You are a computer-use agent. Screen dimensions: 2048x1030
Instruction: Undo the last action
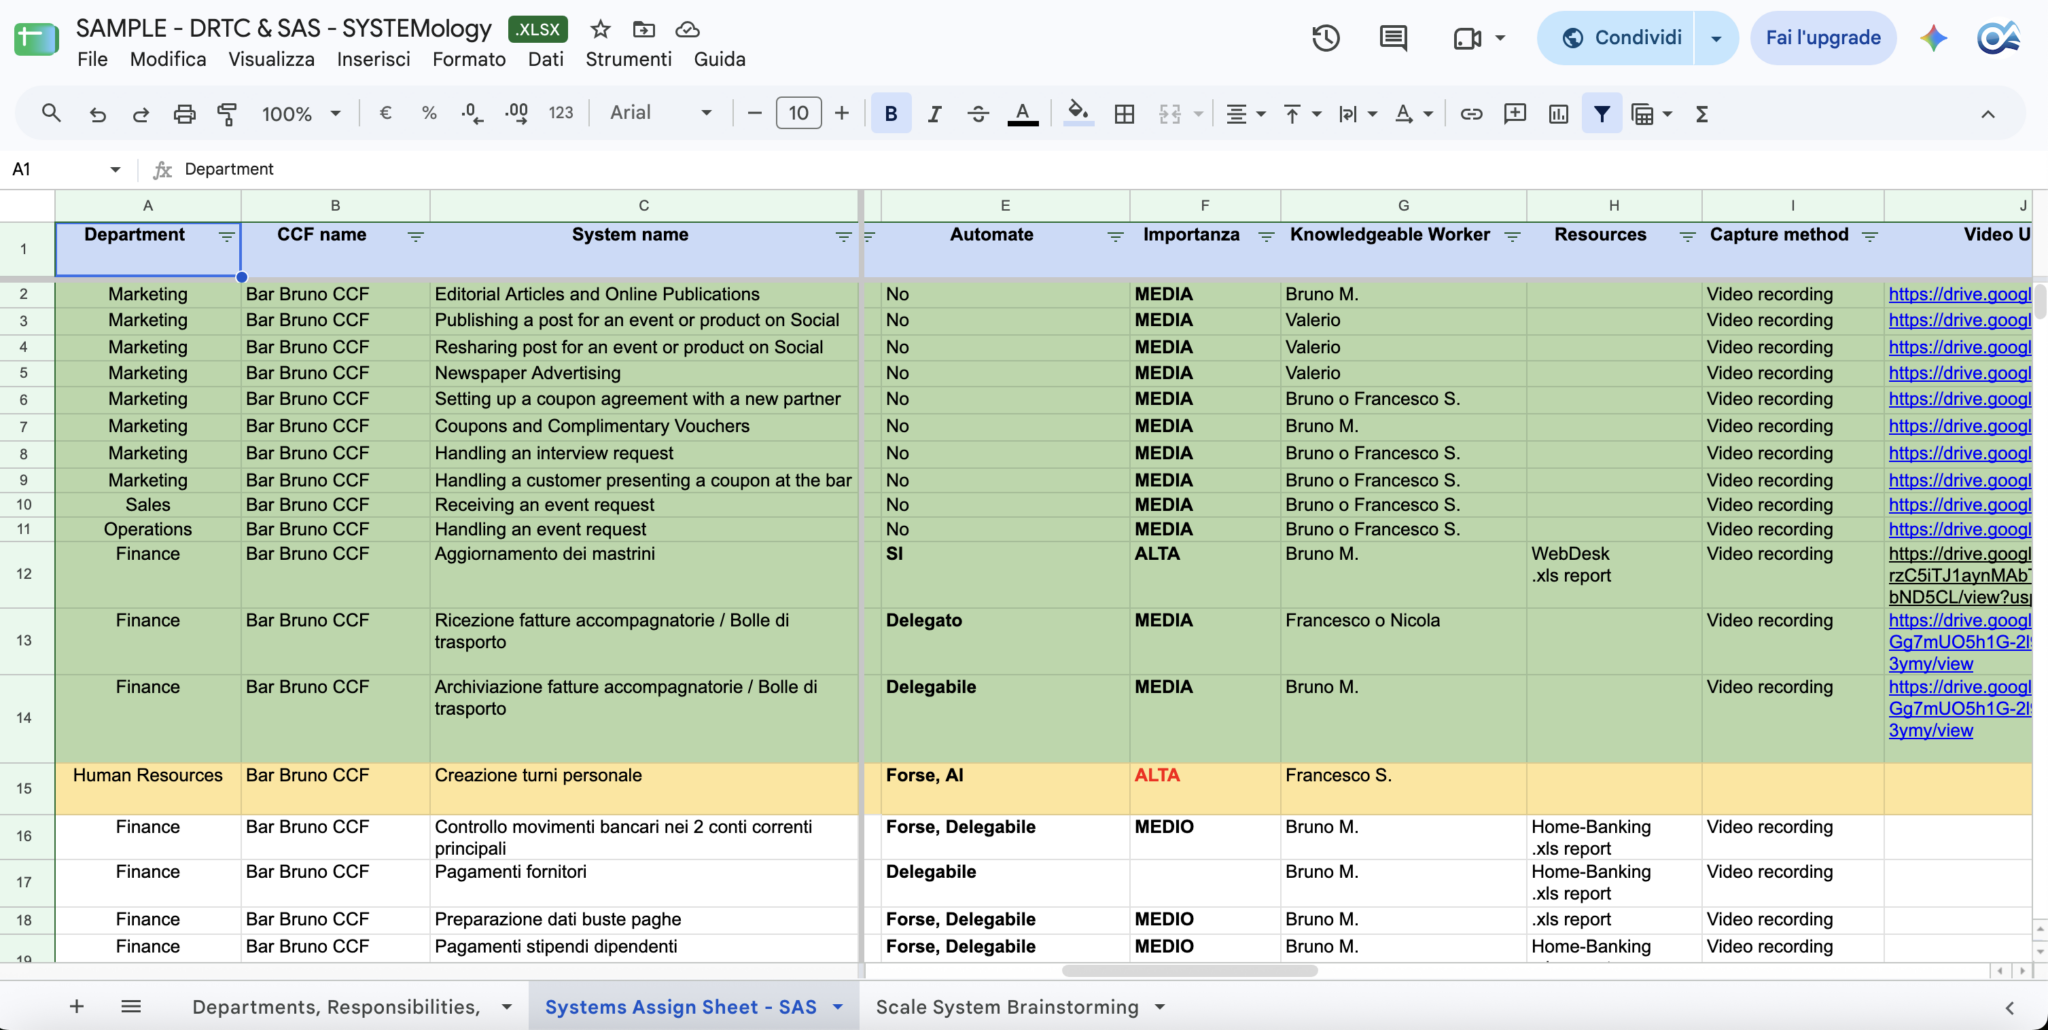click(x=97, y=114)
